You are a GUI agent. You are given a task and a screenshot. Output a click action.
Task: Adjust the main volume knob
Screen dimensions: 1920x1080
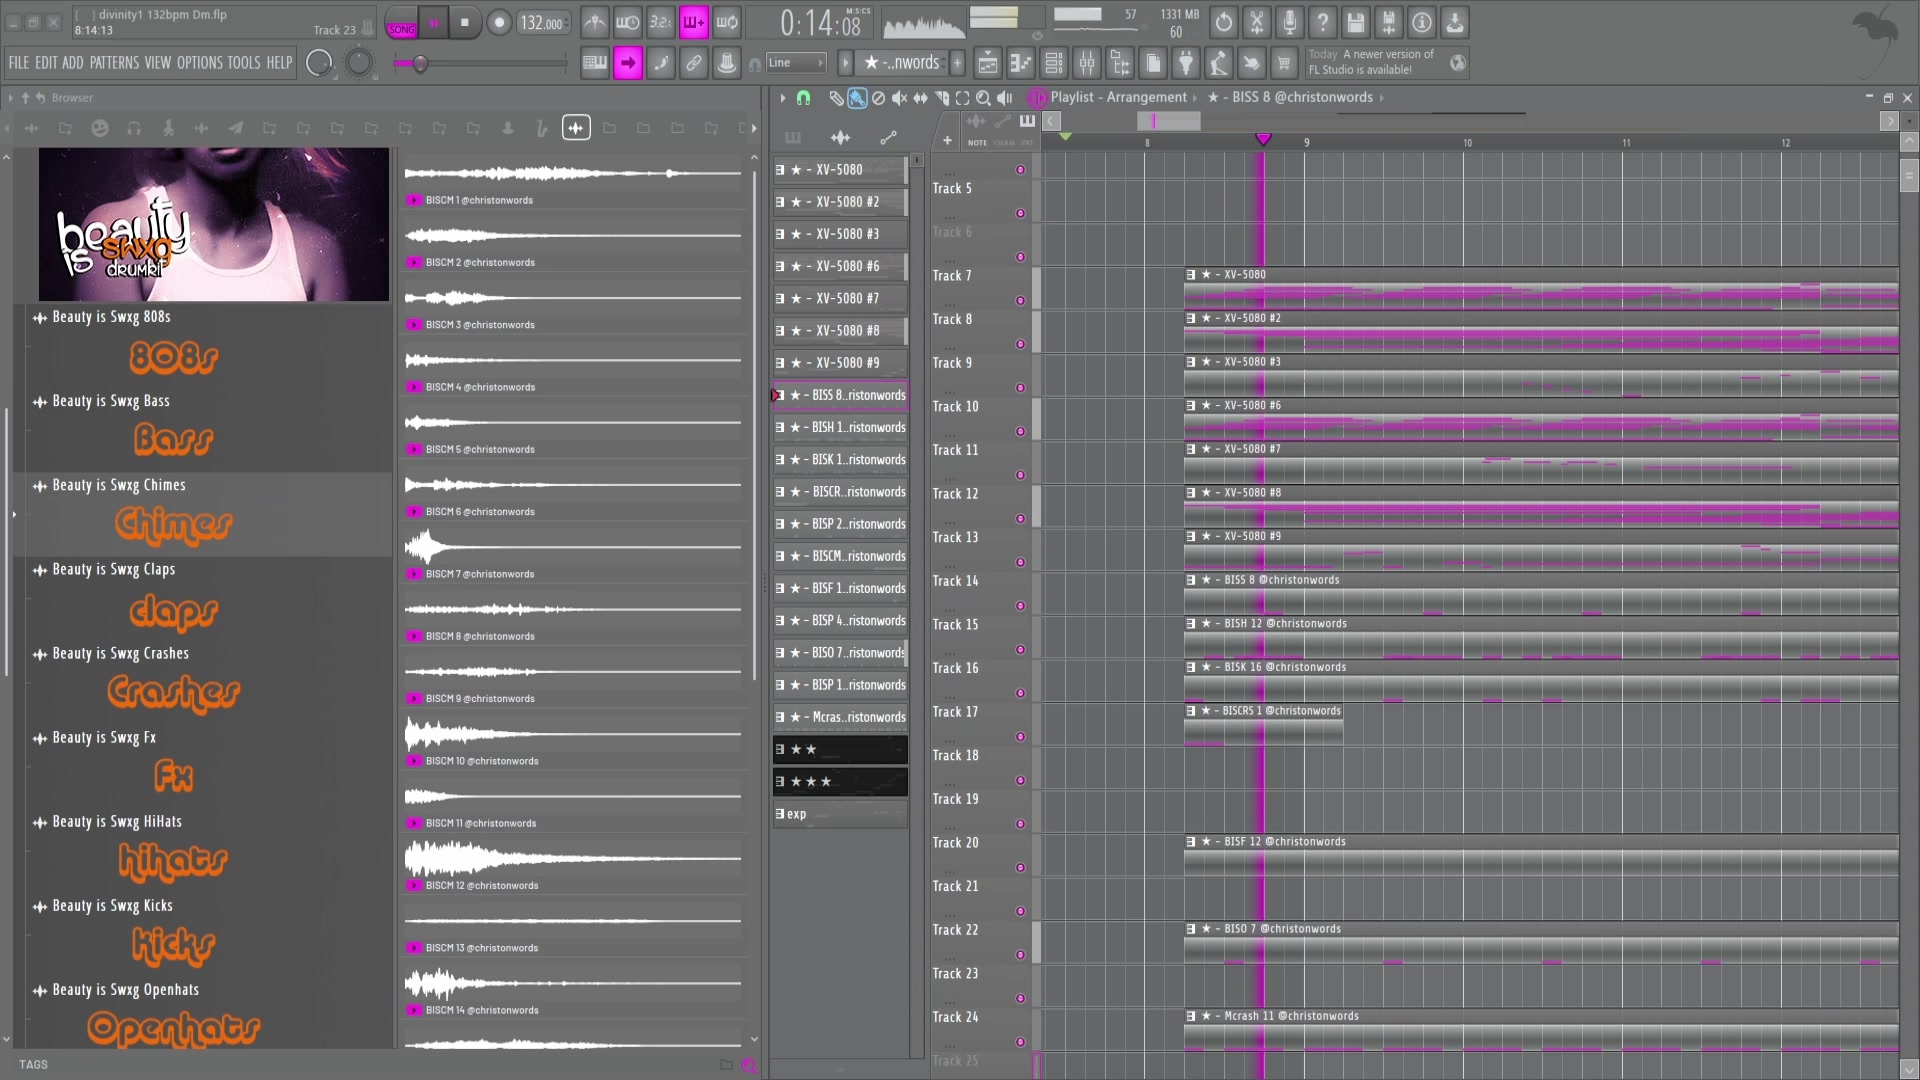(319, 63)
